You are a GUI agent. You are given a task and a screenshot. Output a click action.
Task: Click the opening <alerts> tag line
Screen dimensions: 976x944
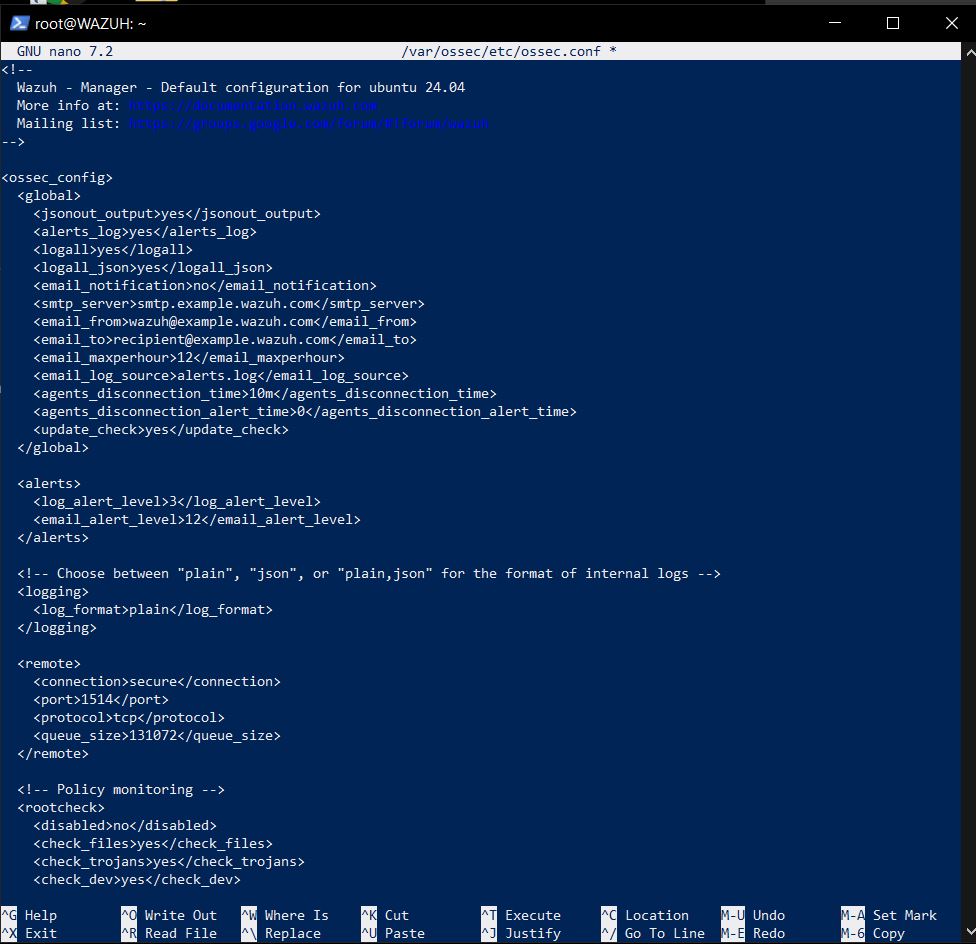[x=49, y=484]
